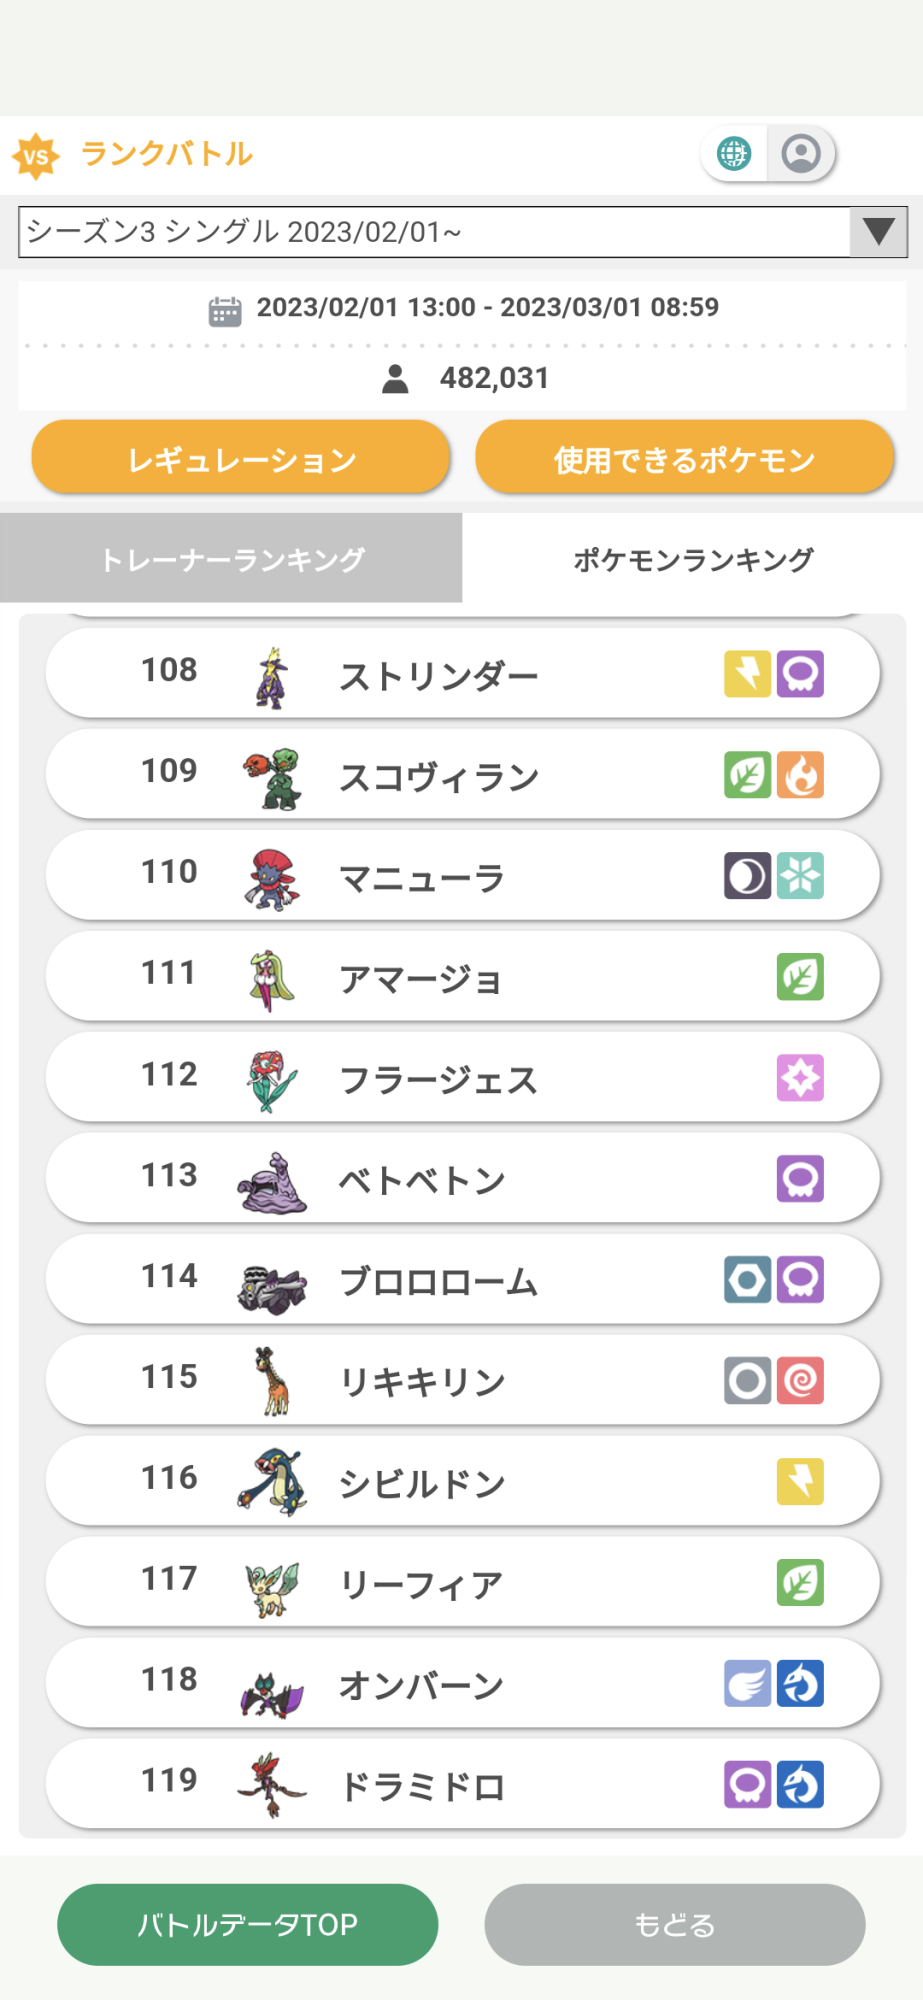Click the Ice type icon on マニューラ
The image size is (923, 2000).
800,876
